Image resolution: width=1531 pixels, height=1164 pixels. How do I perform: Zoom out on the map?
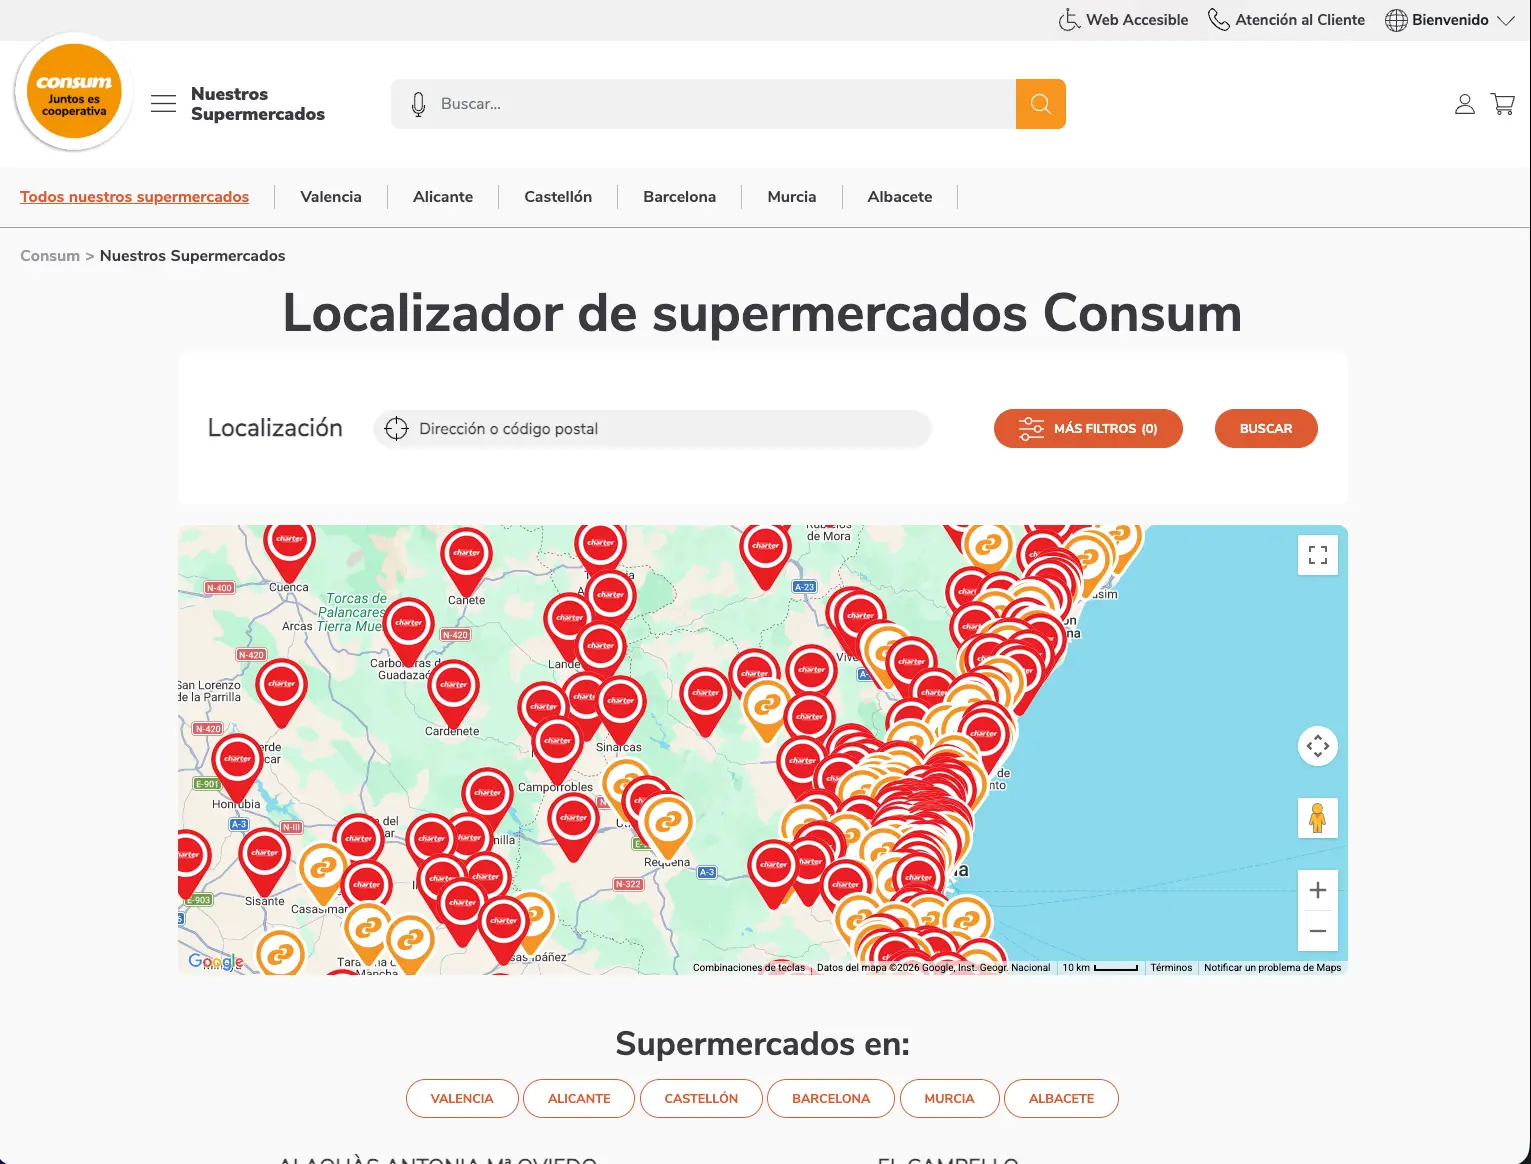(x=1318, y=931)
